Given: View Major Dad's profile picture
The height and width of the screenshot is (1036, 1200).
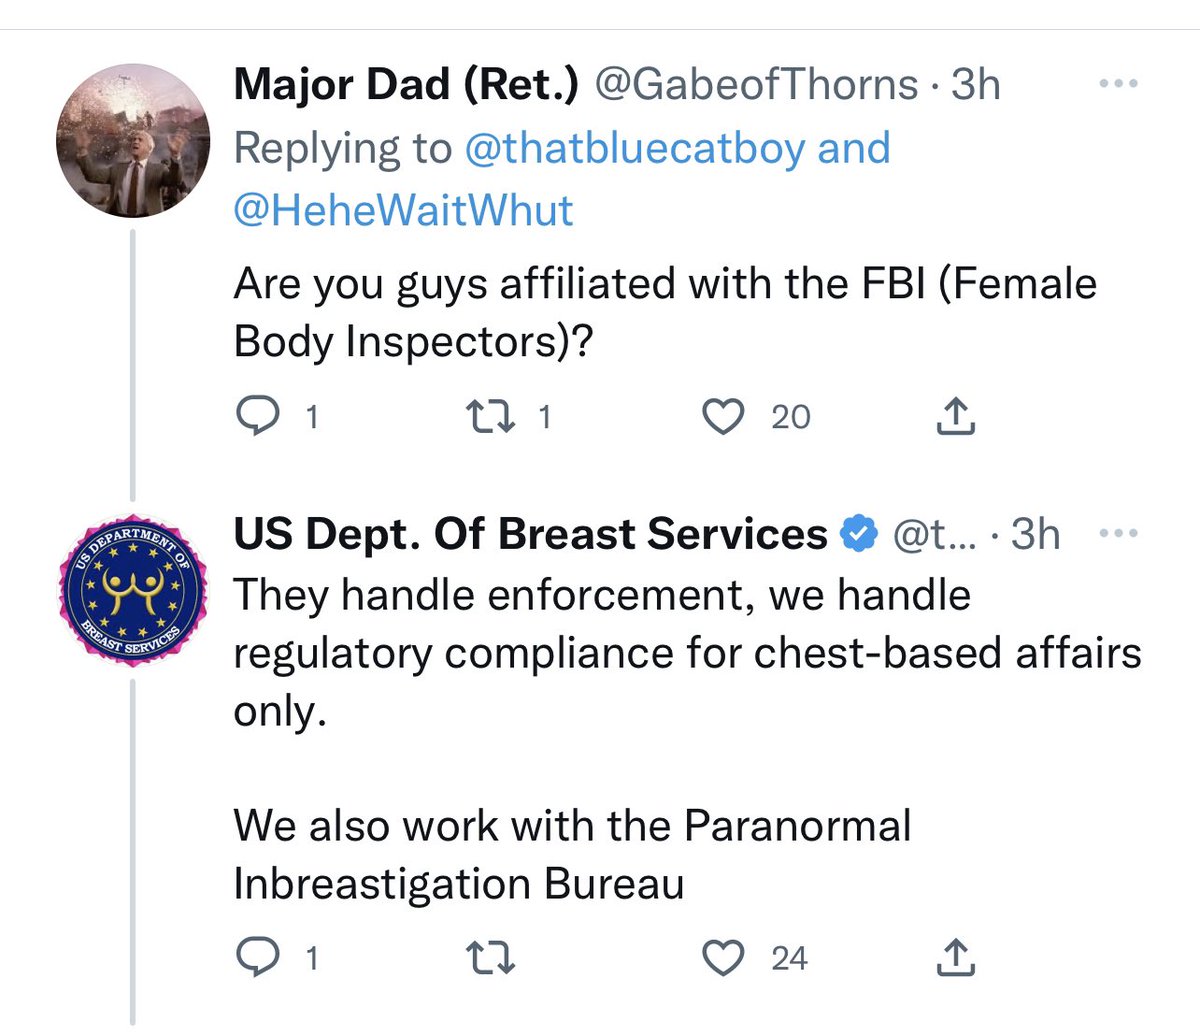Looking at the screenshot, I should coord(132,145).
